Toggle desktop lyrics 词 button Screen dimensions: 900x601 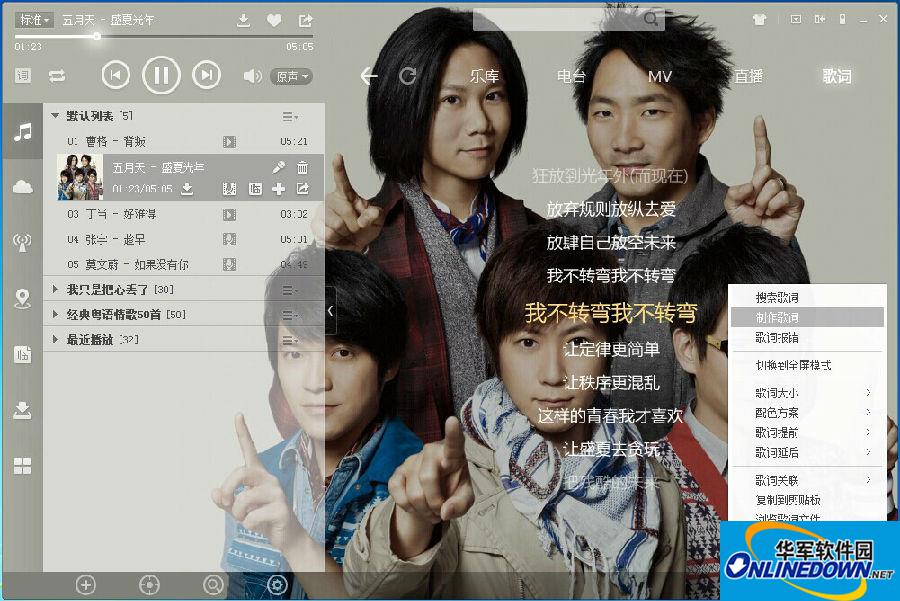coord(23,76)
